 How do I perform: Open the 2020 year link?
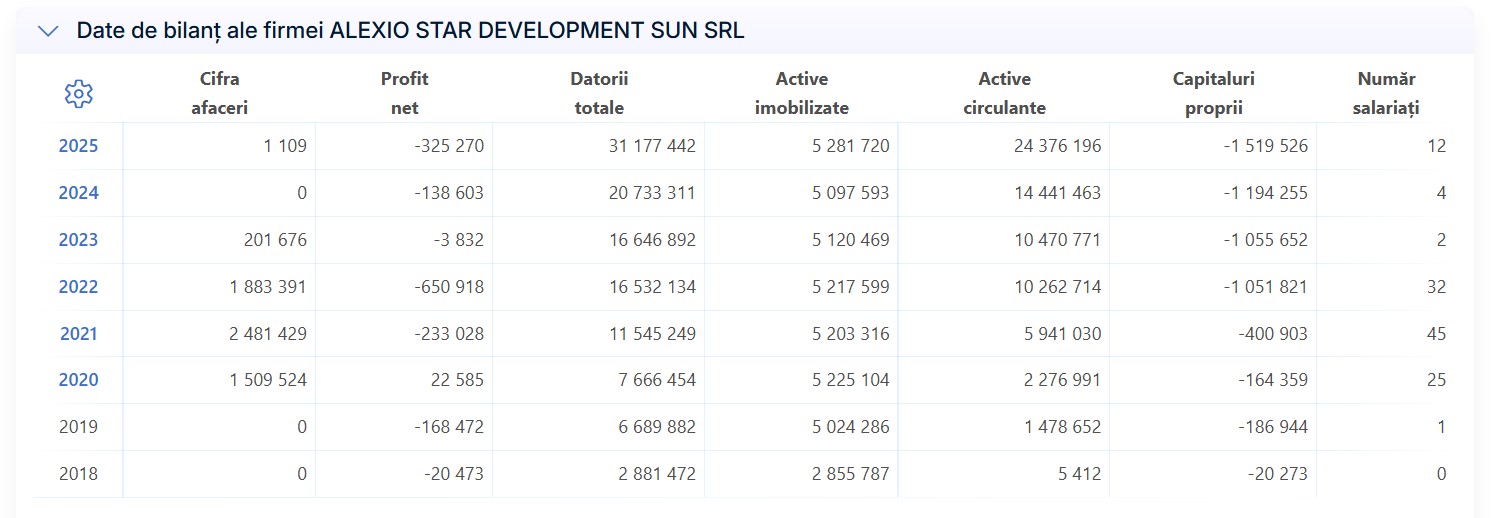coord(78,380)
